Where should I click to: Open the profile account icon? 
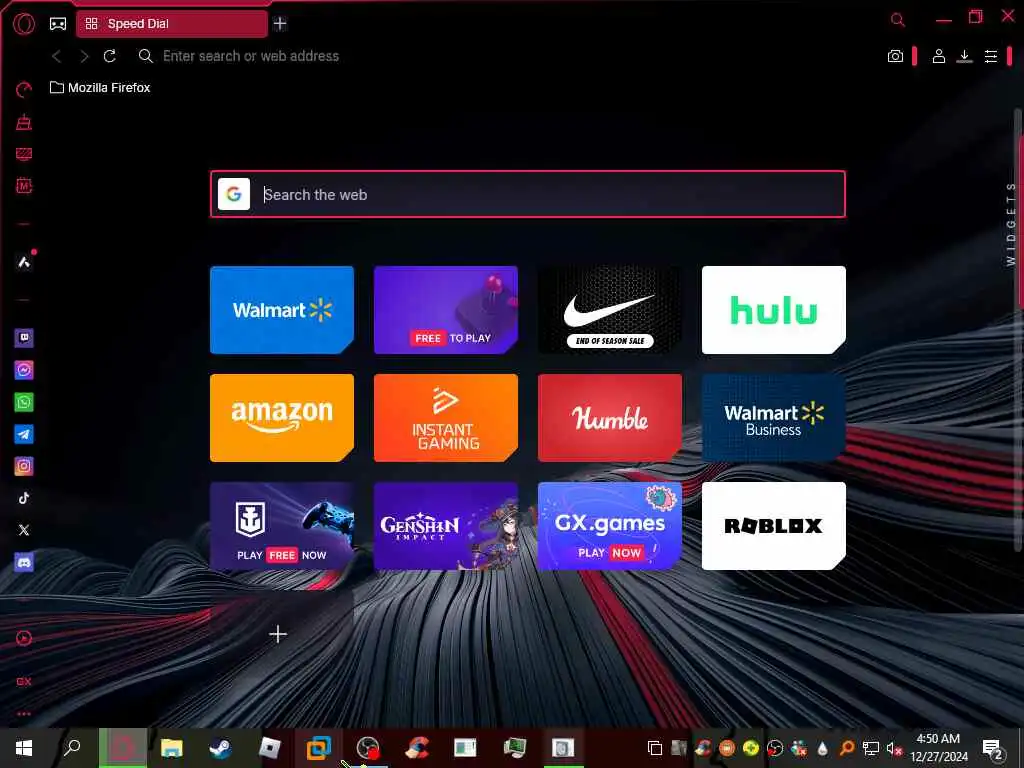pos(938,56)
